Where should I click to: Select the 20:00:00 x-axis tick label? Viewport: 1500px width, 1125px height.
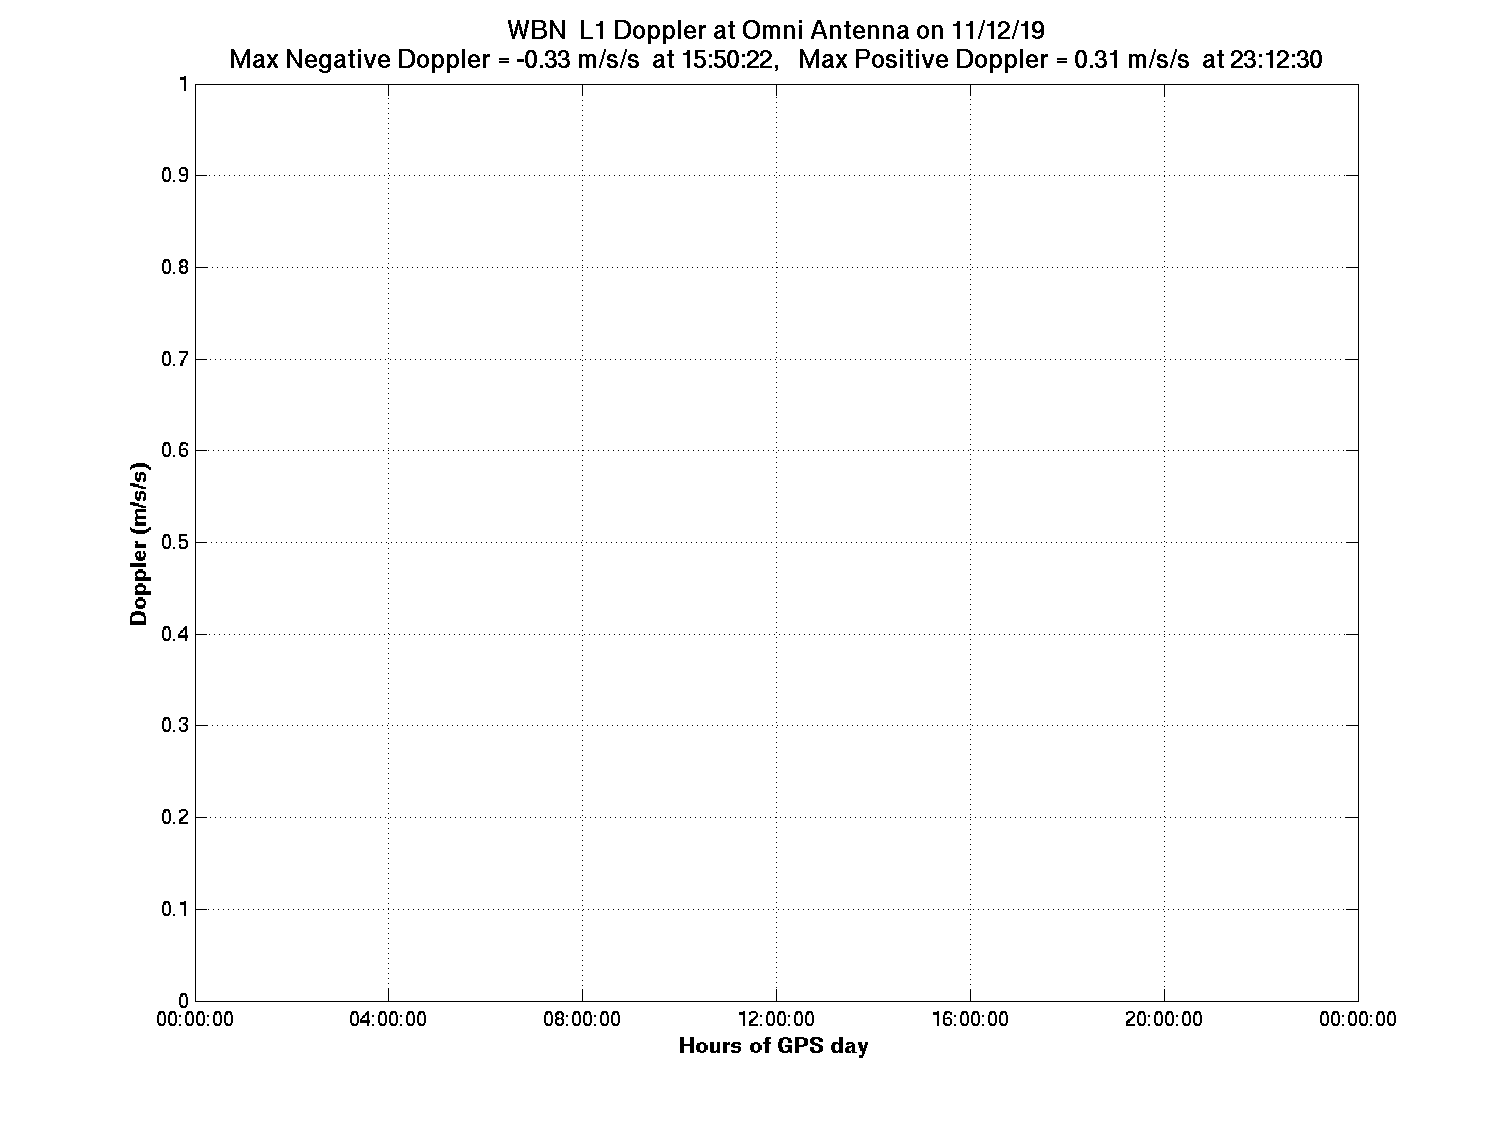pos(1164,1019)
